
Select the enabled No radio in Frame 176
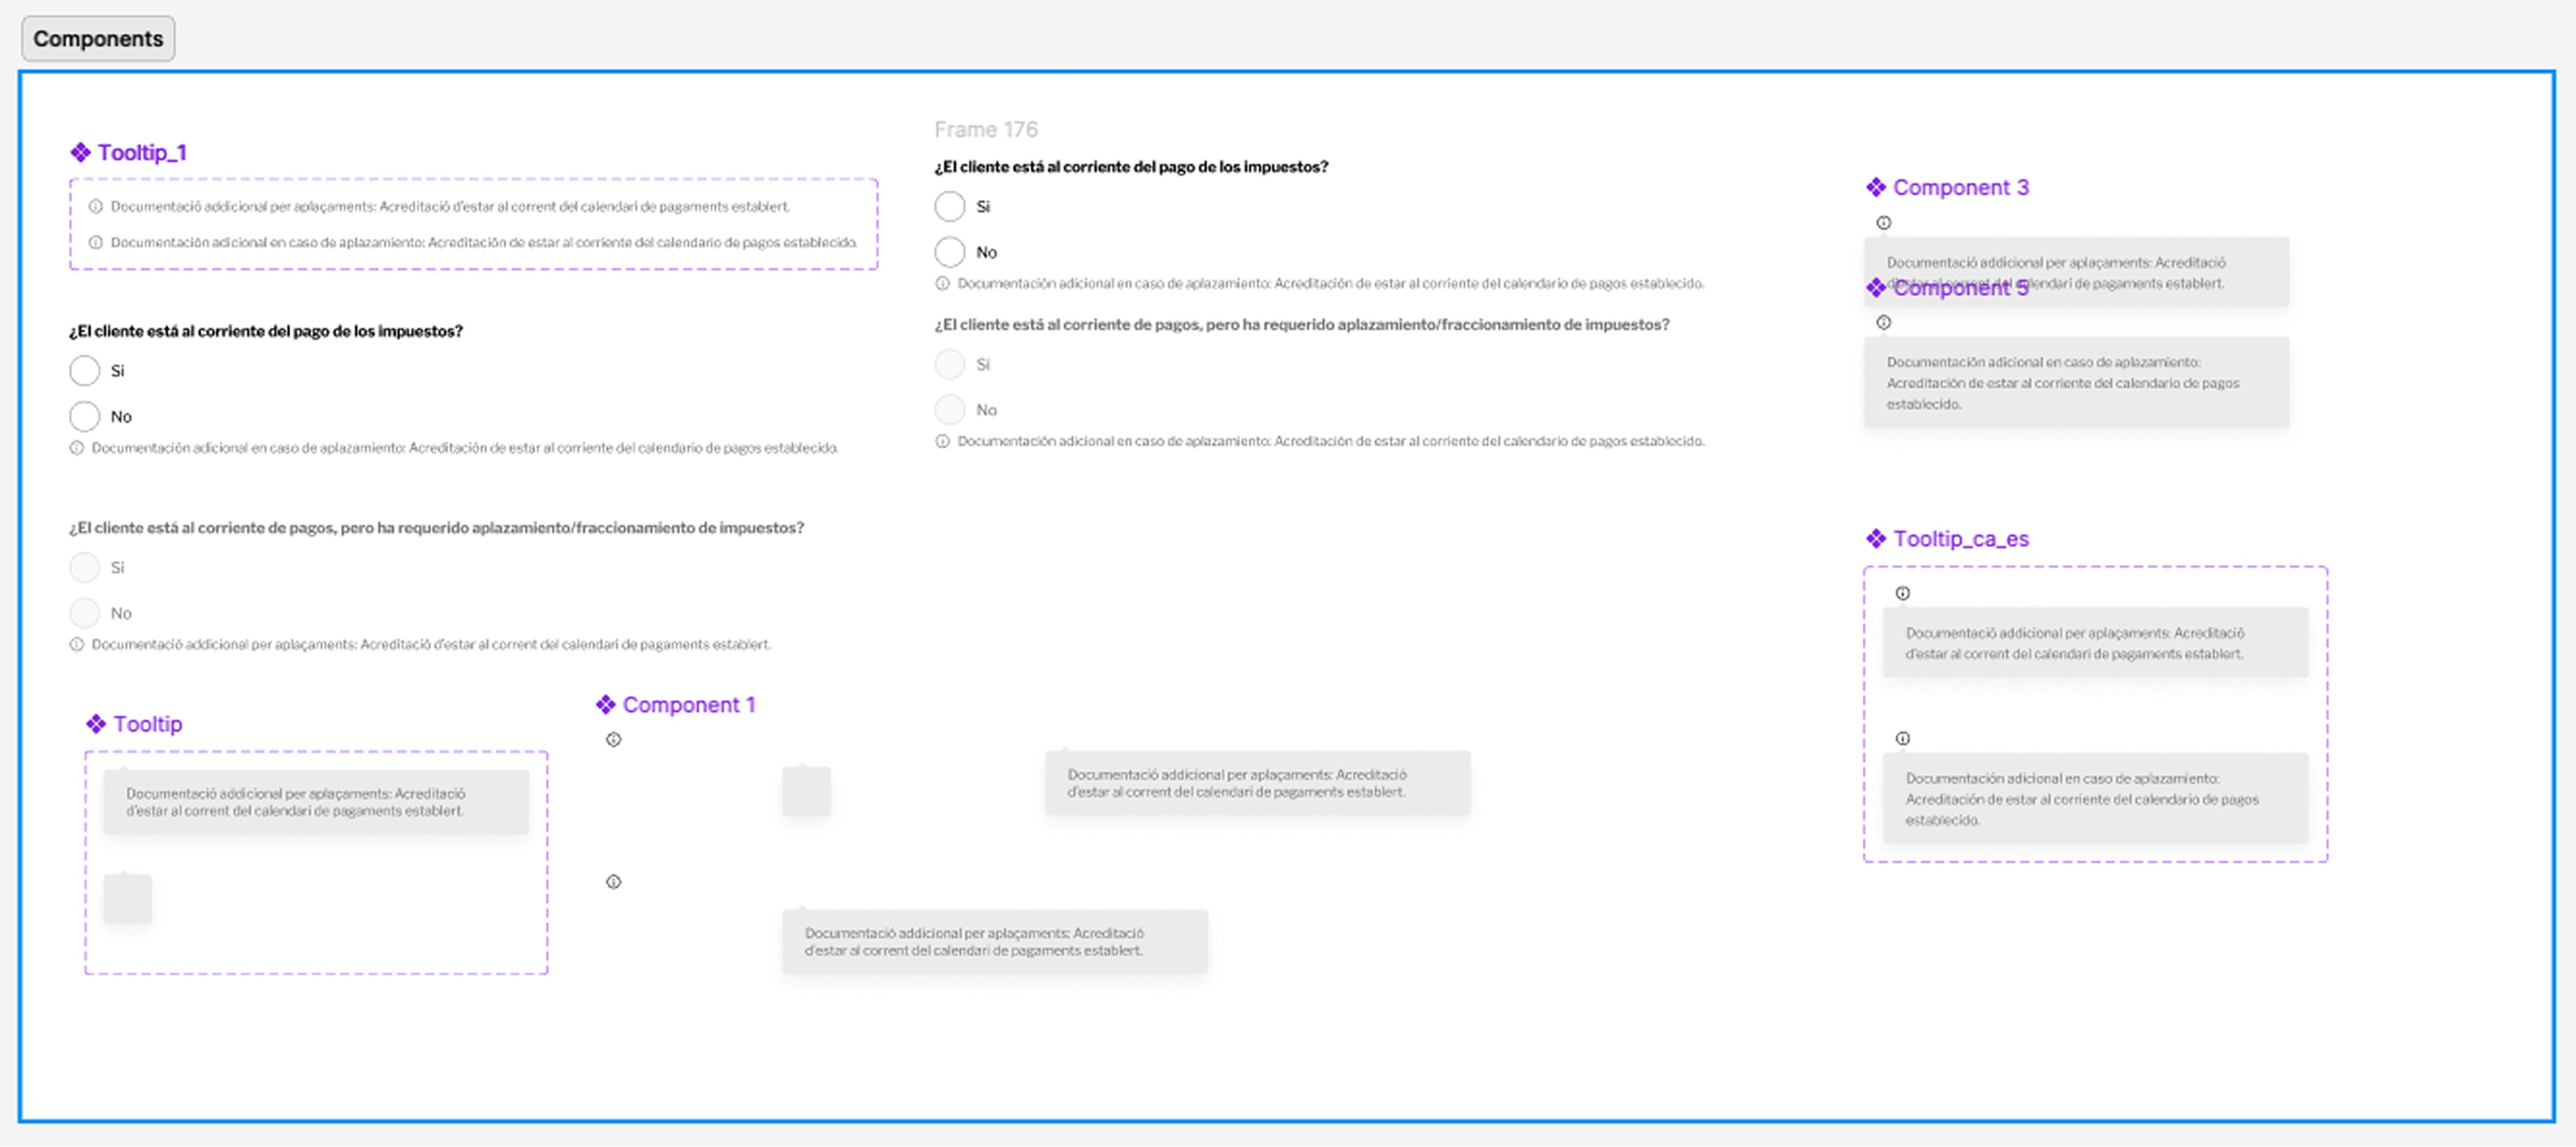click(949, 252)
